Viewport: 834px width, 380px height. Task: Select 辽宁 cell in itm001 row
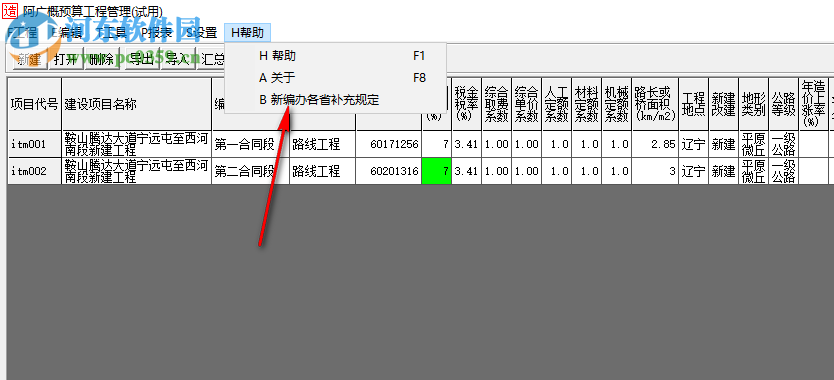coord(694,144)
